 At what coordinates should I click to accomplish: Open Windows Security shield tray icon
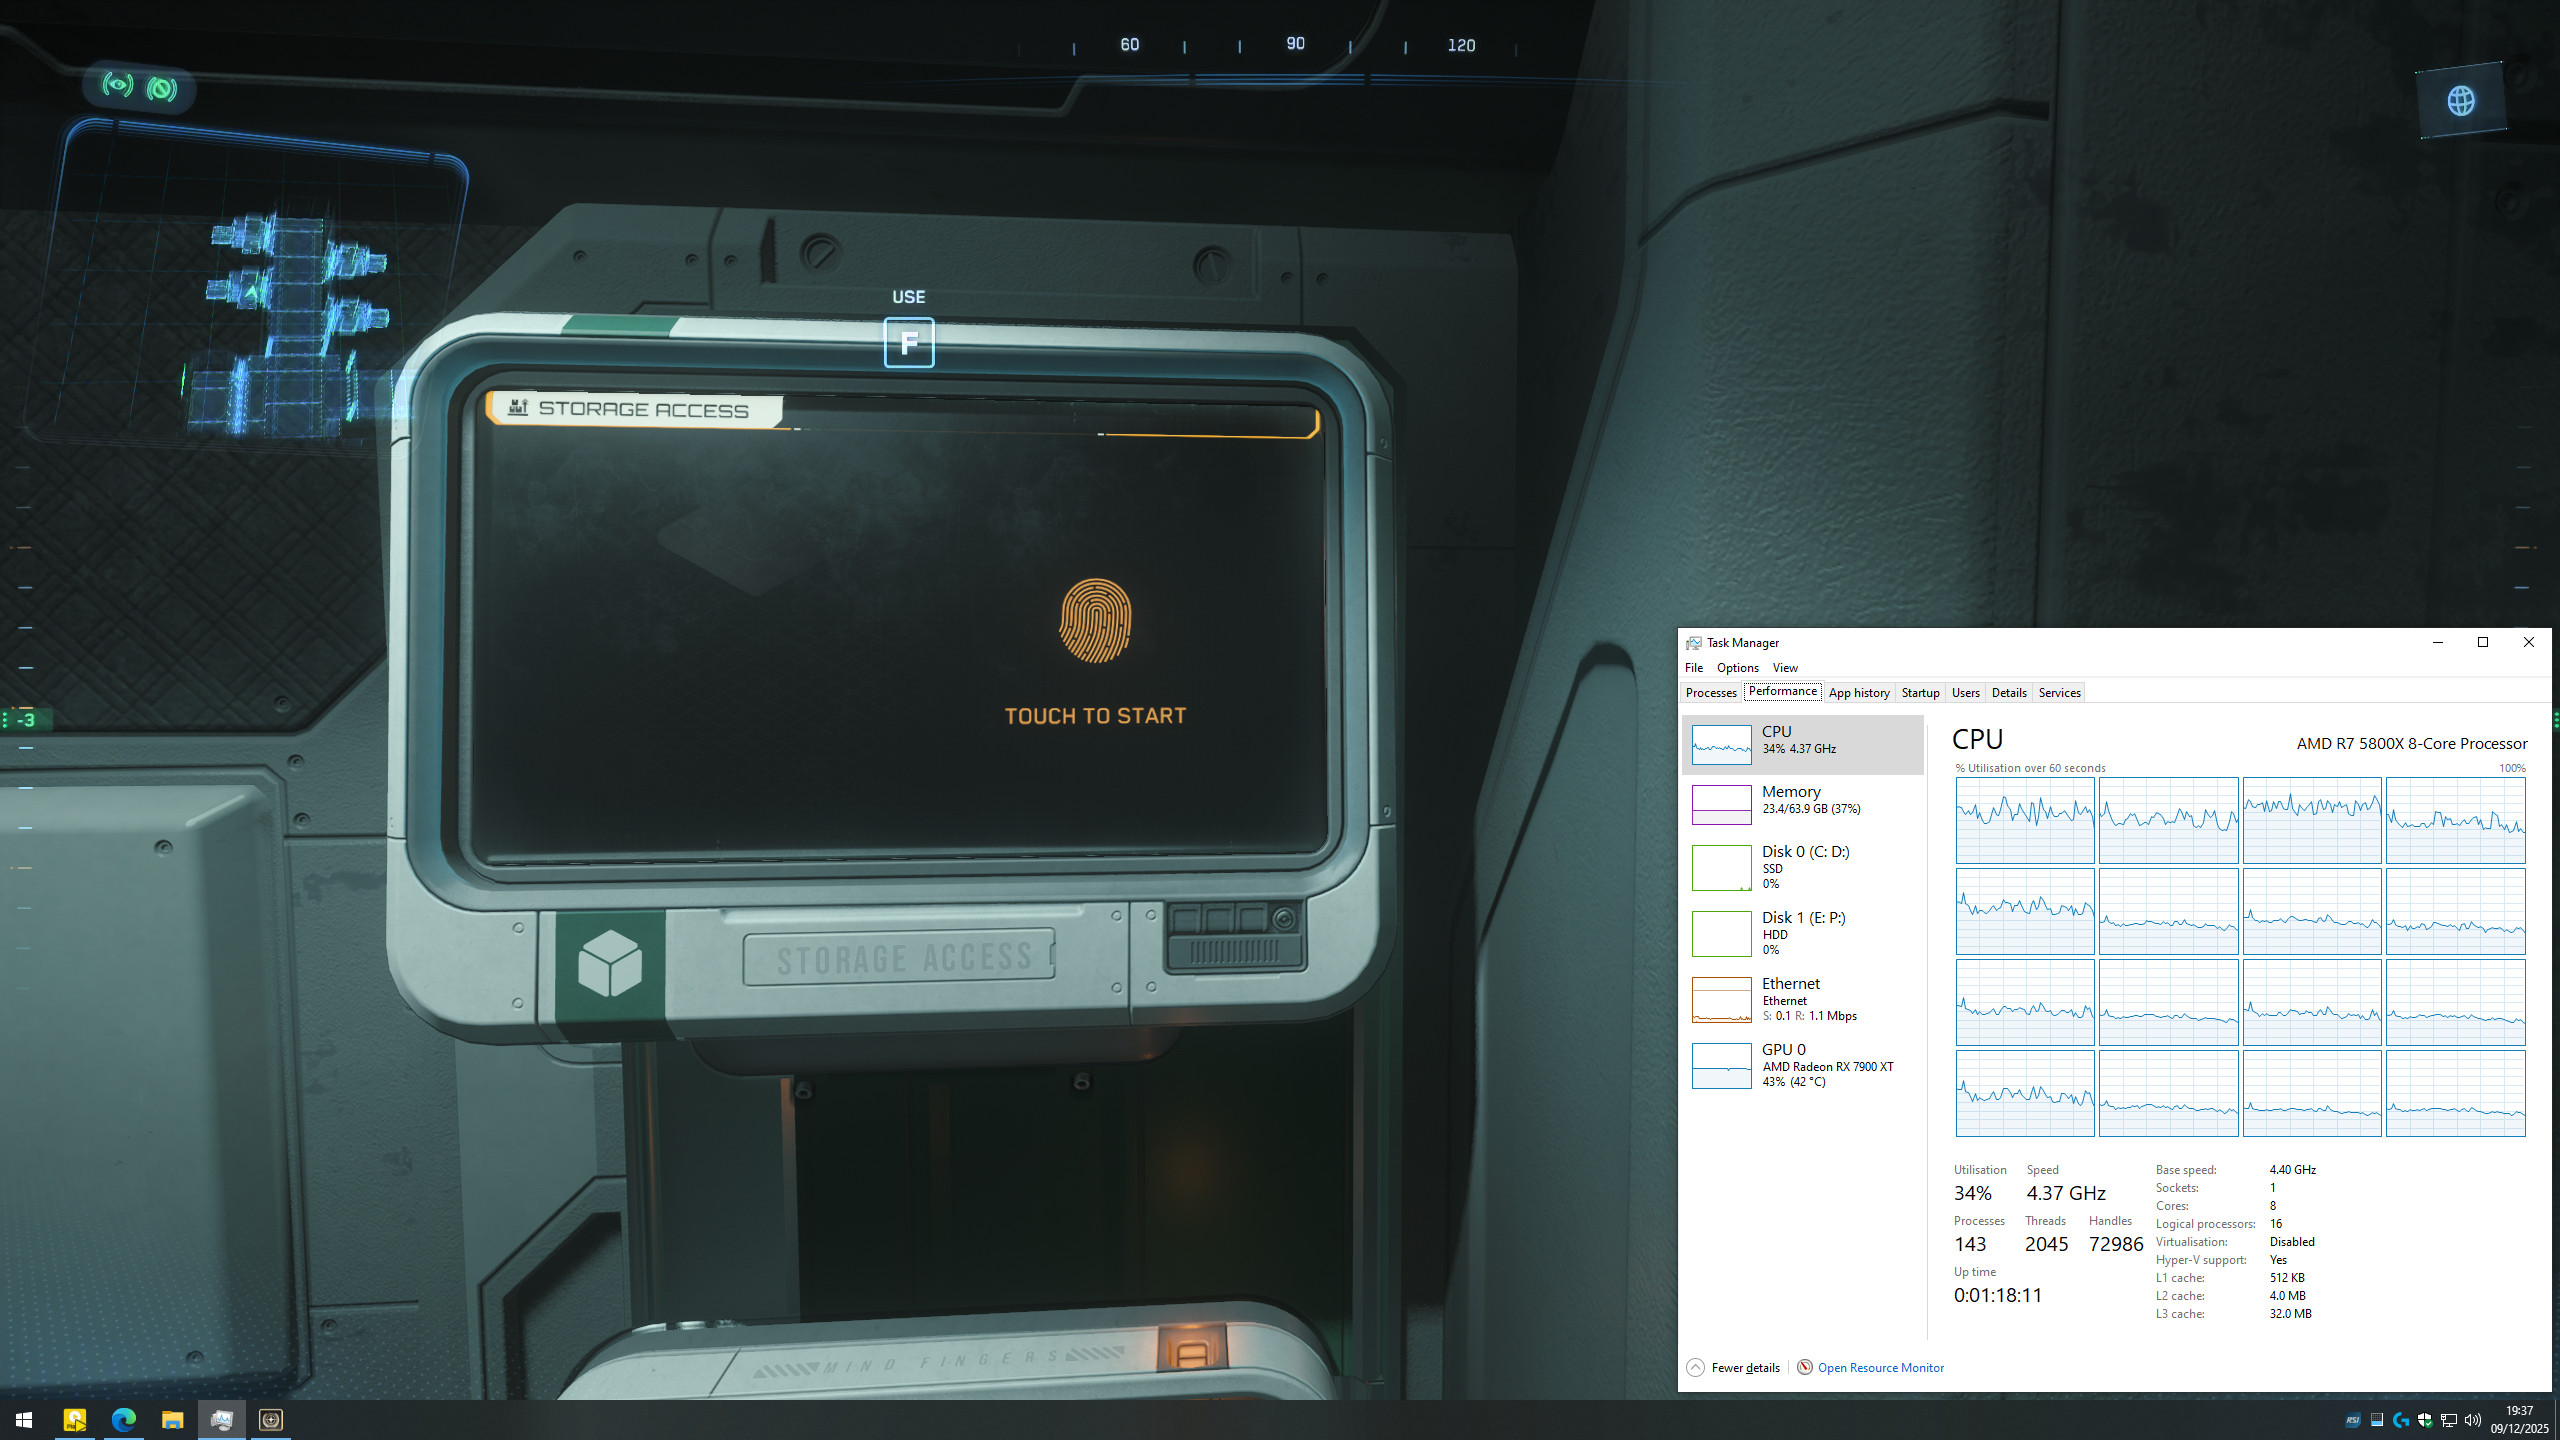[x=2425, y=1420]
